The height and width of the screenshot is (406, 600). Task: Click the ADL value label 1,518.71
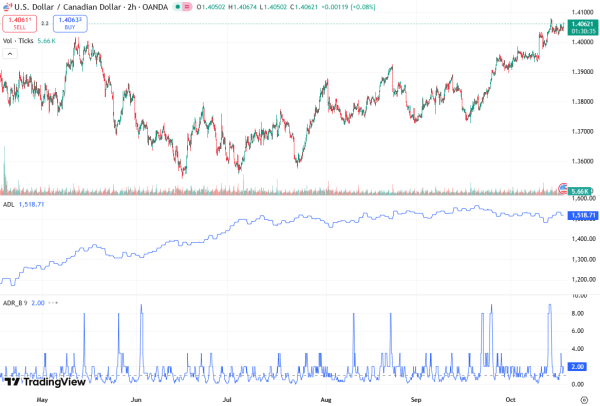[582, 215]
